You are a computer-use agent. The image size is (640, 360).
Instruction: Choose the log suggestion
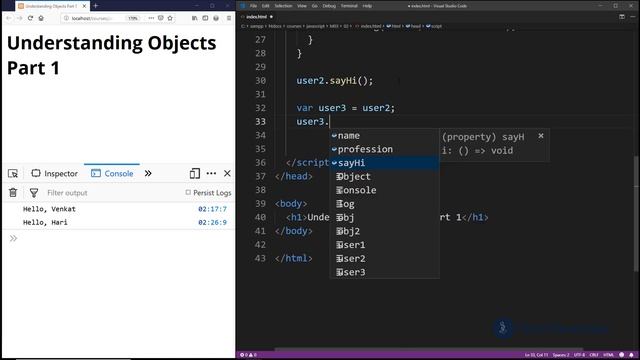384,204
